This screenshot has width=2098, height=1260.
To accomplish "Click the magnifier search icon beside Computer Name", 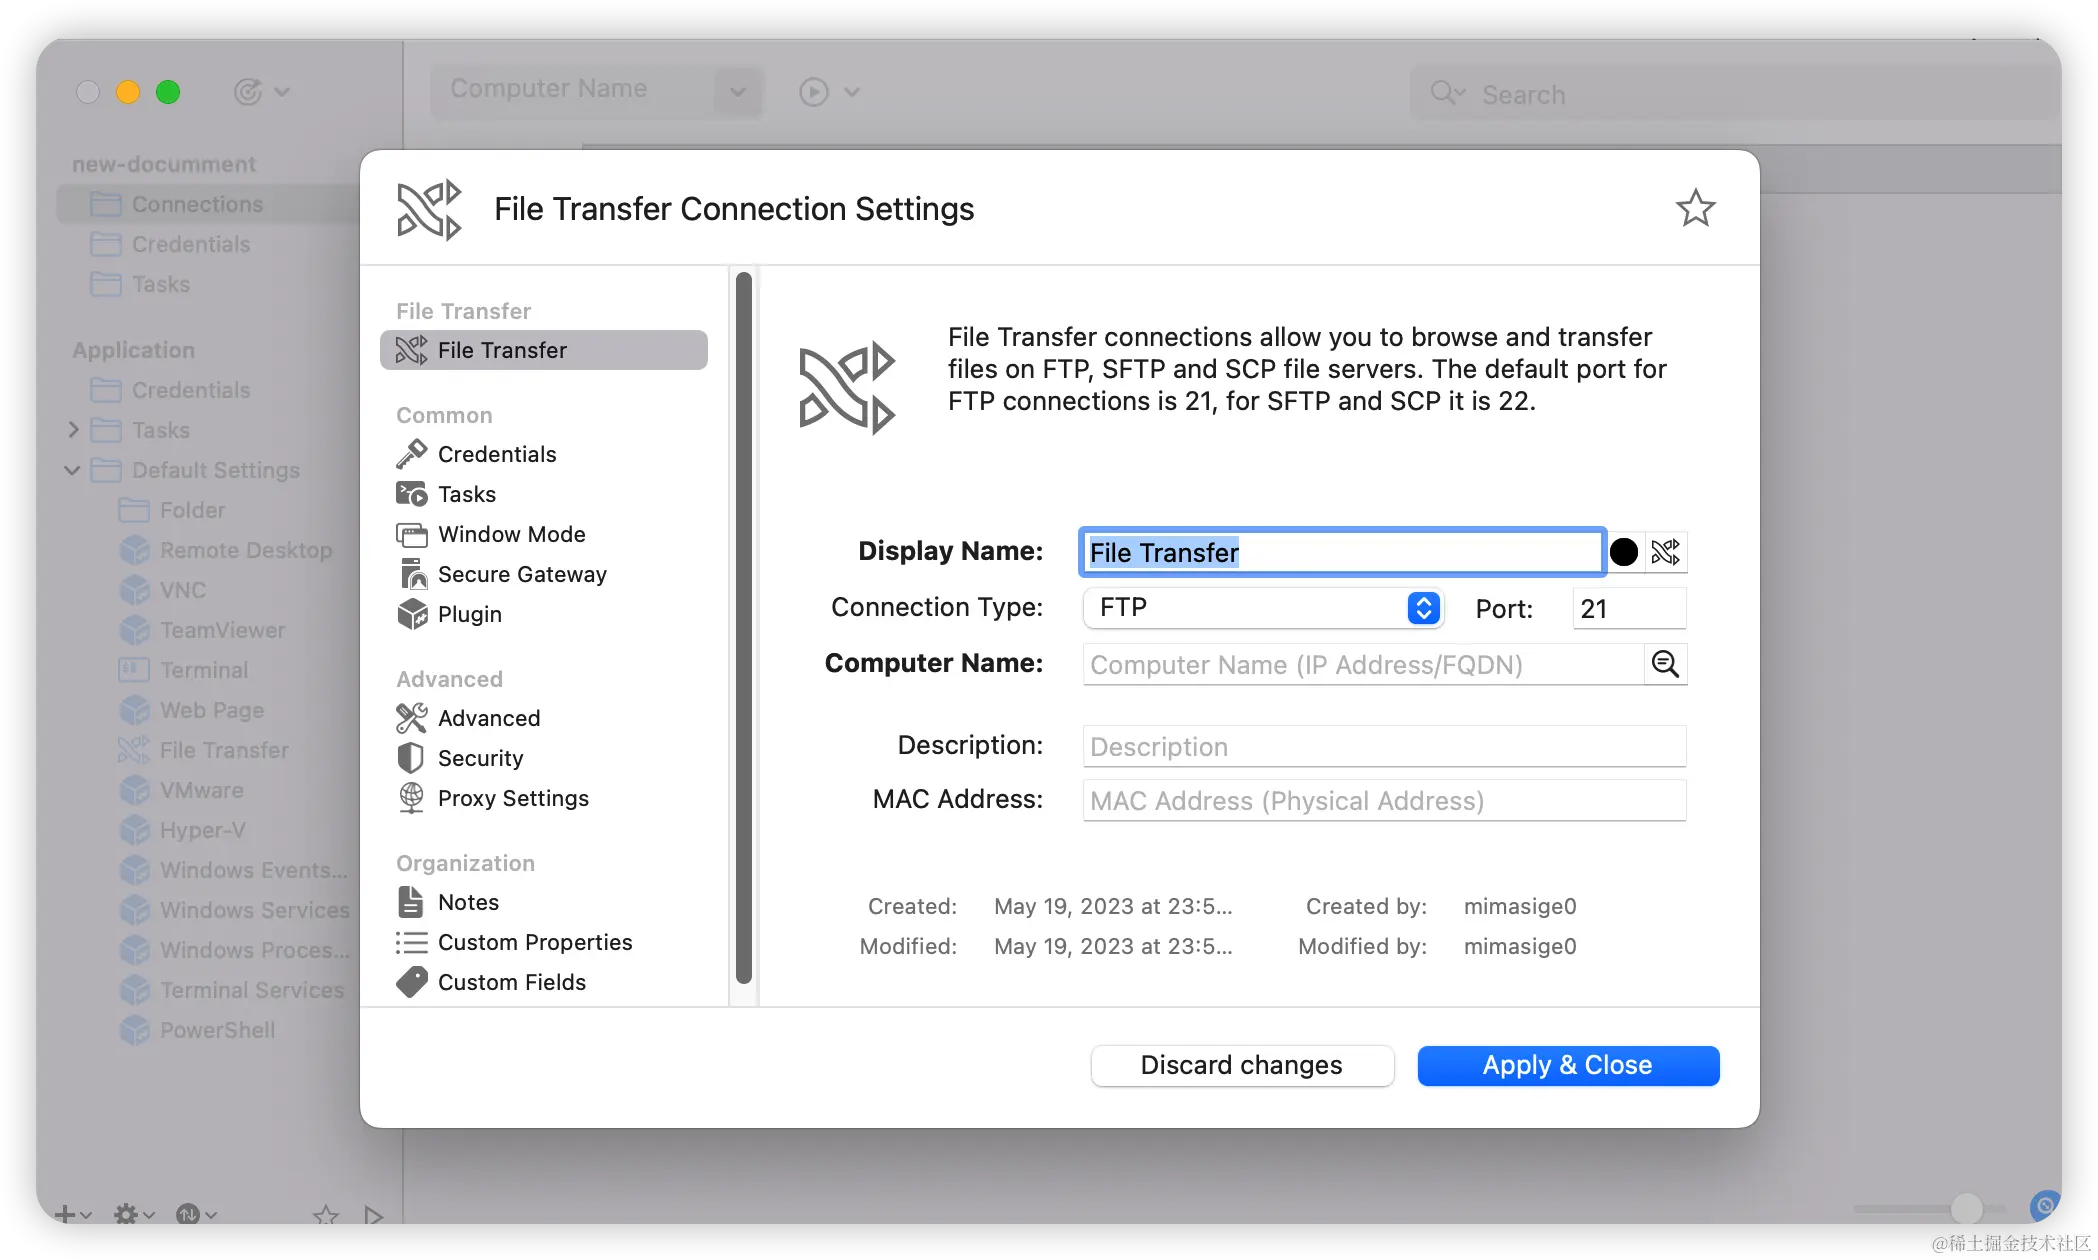I will tap(1665, 664).
